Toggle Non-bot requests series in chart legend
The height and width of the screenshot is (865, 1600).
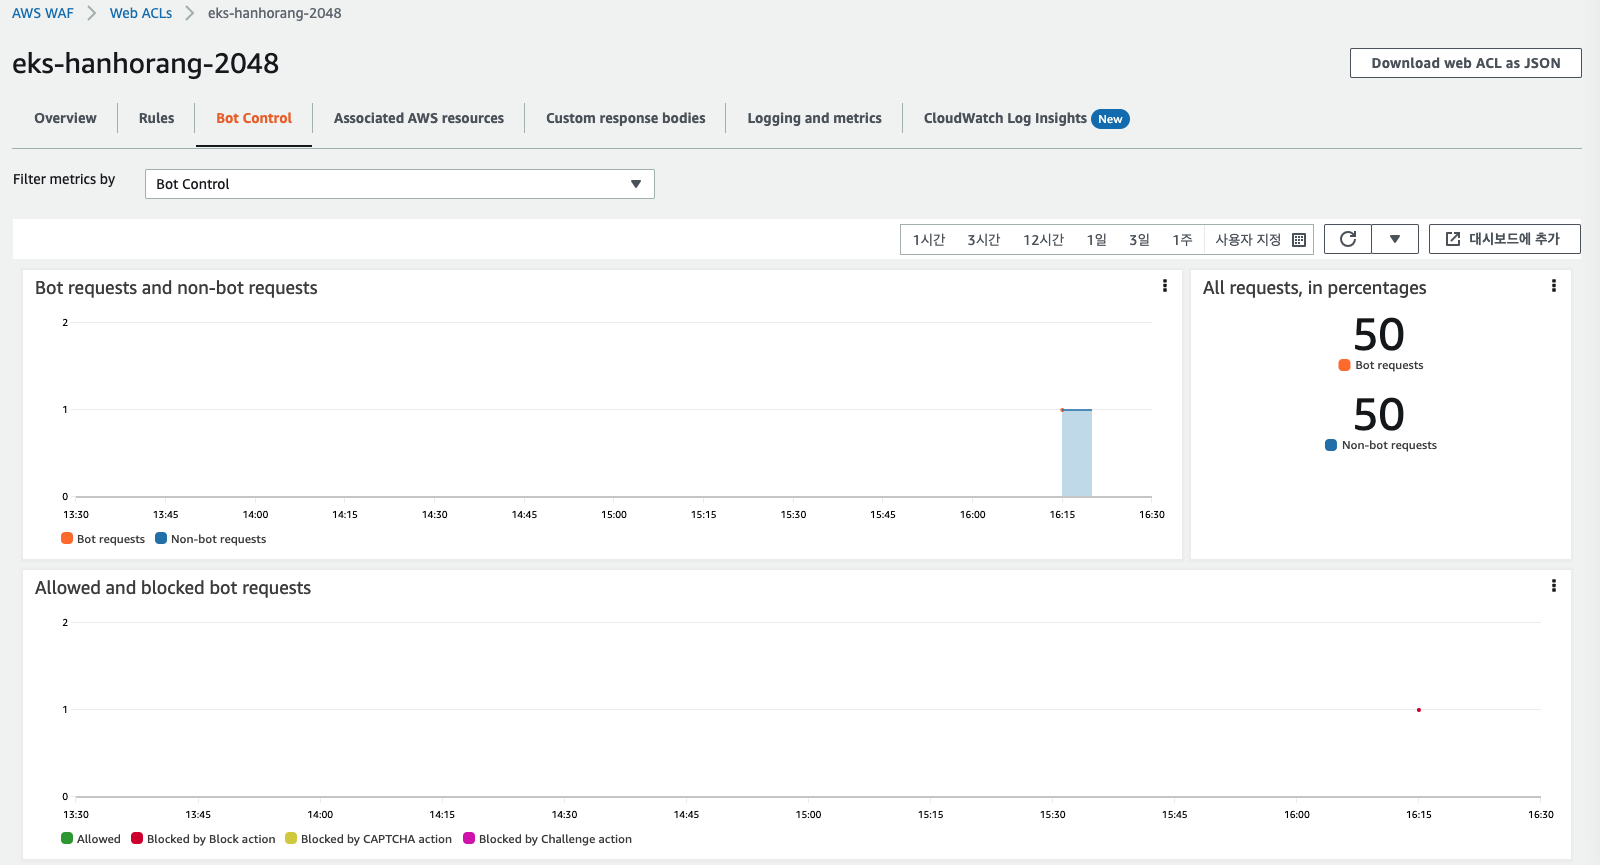point(211,539)
